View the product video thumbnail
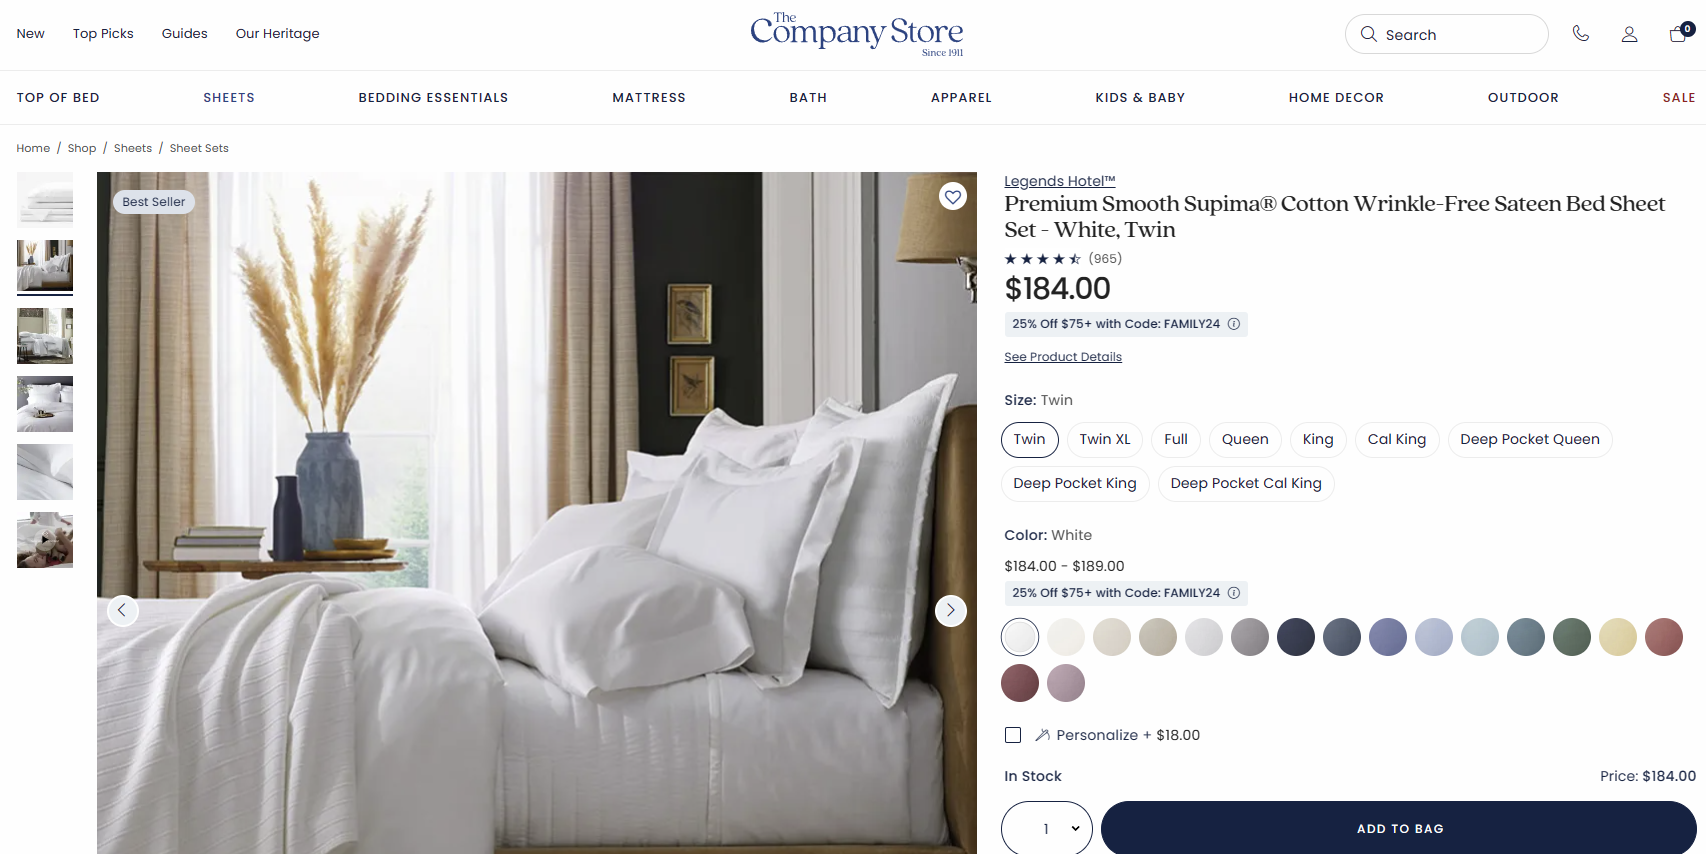The image size is (1706, 854). coord(45,540)
